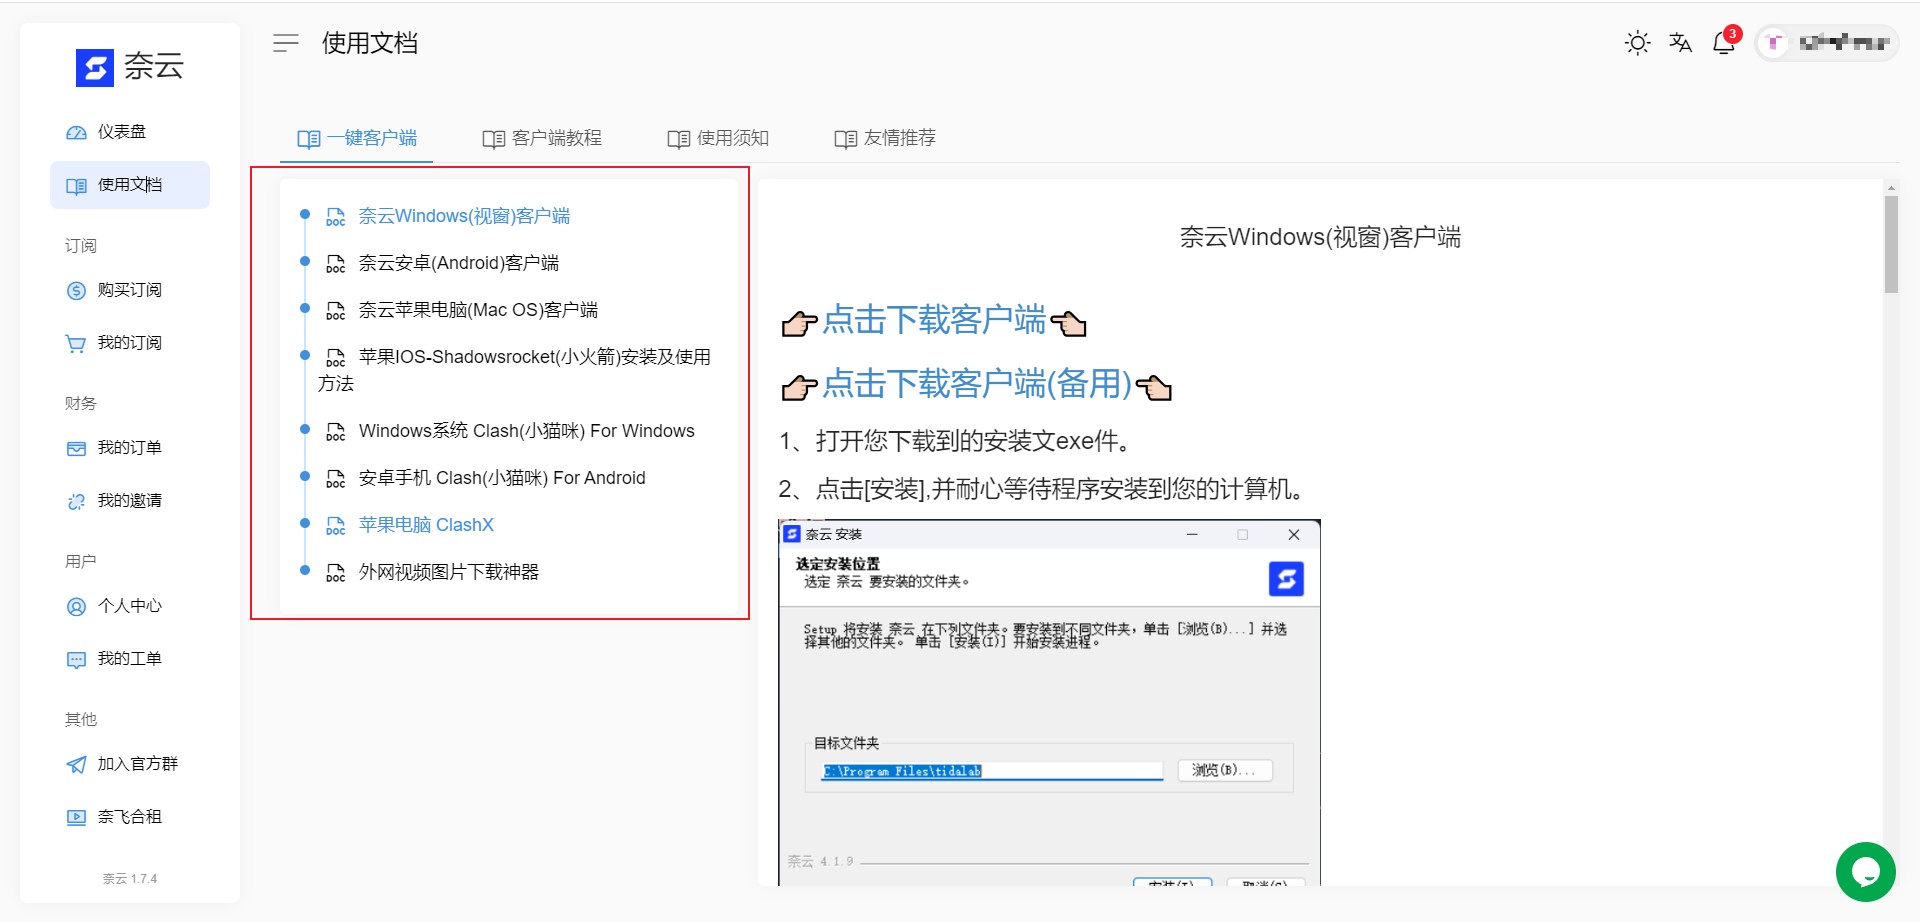Open 奈云苹果电脑(Mac OS)客户端 document
The width and height of the screenshot is (1920, 922).
[x=478, y=310]
